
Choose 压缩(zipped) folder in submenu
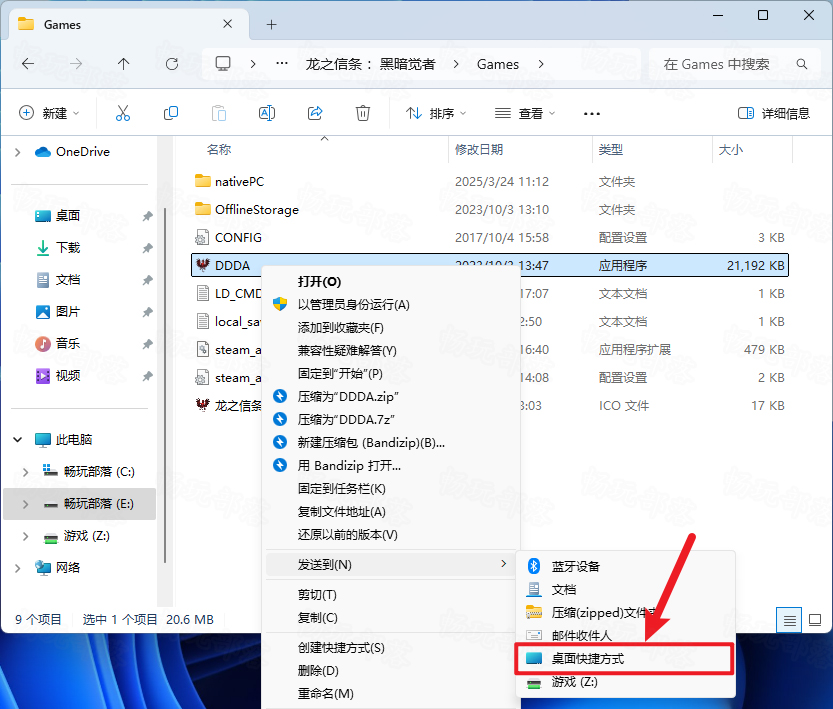[625, 612]
